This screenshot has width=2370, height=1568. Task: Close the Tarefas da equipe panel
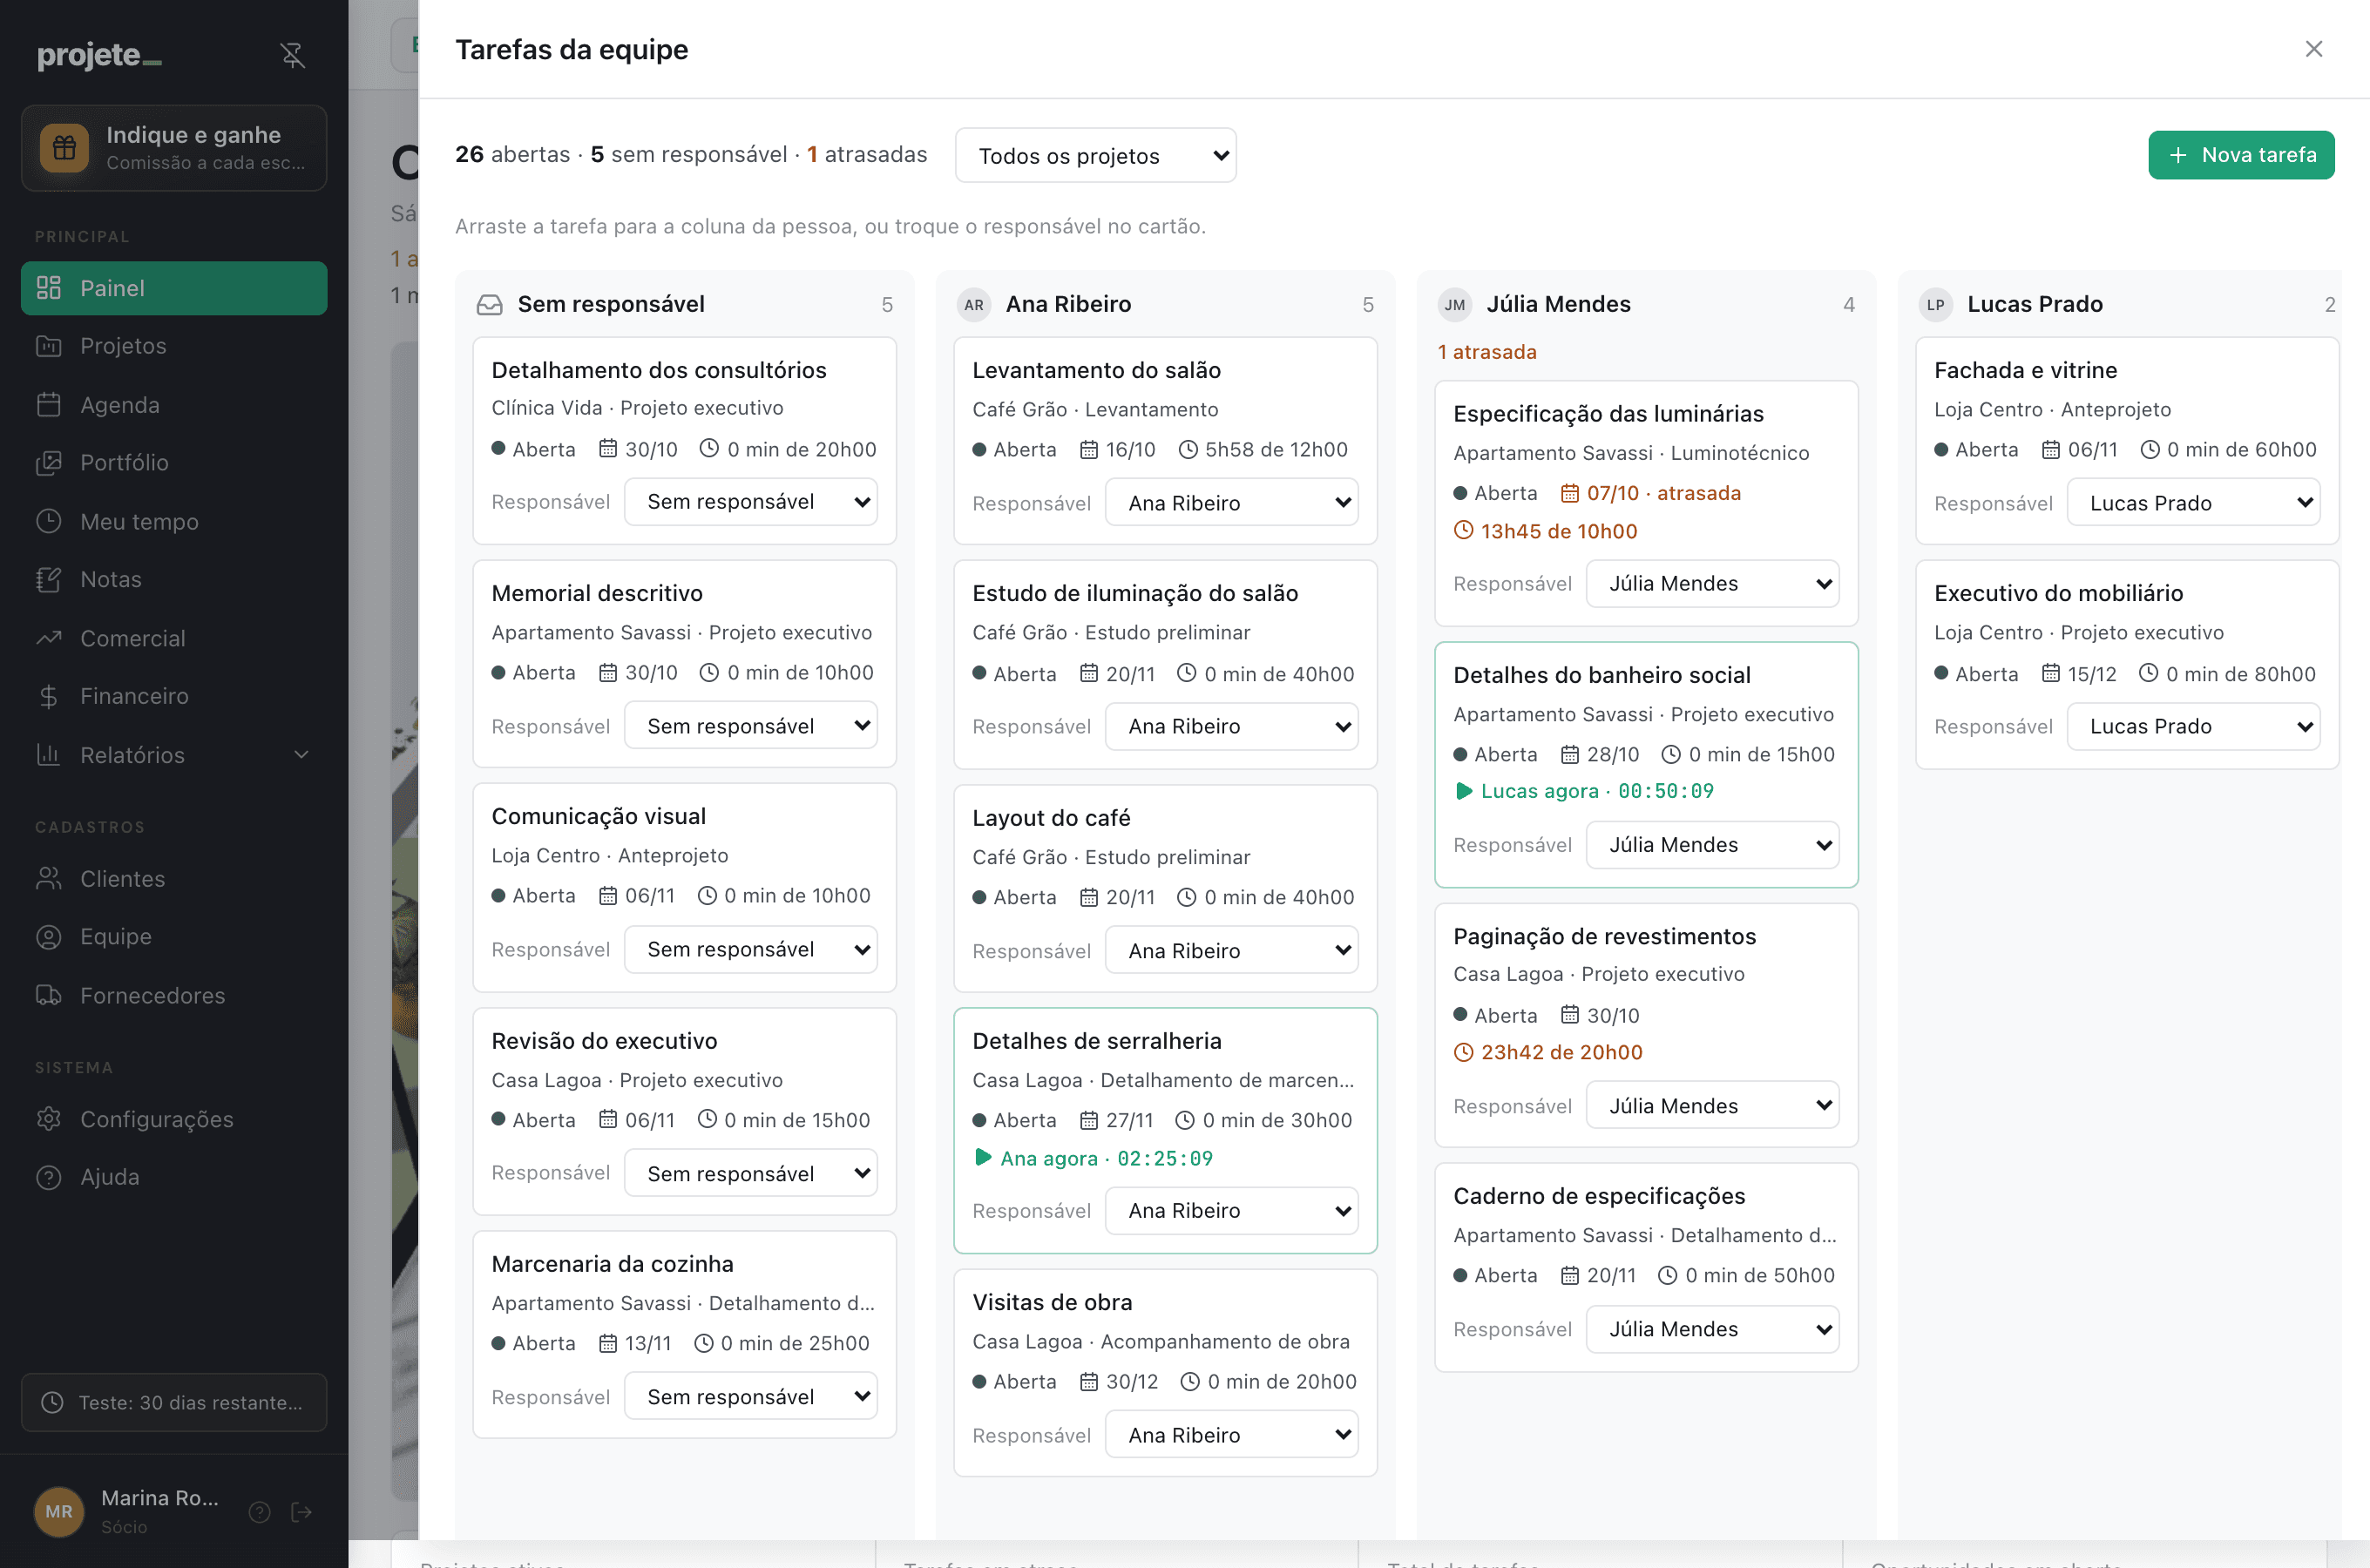(x=2313, y=49)
